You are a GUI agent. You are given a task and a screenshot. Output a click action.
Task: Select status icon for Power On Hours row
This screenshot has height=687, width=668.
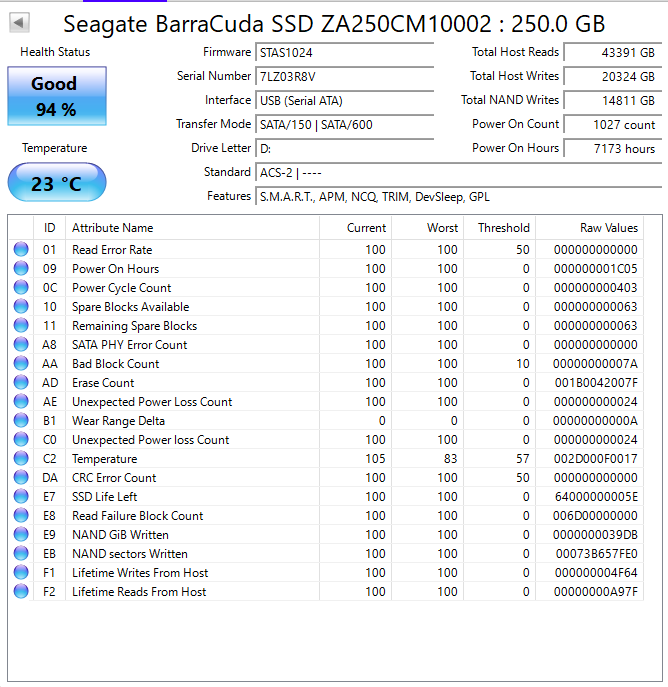click(x=21, y=268)
